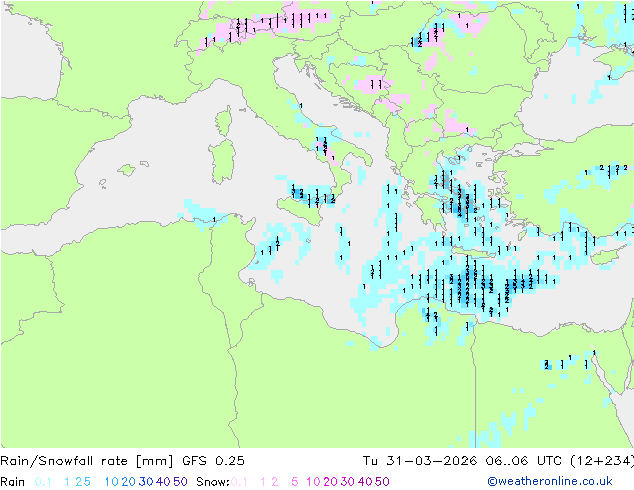Click Snow legend value 10
This screenshot has height=490, width=634.
[313, 482]
